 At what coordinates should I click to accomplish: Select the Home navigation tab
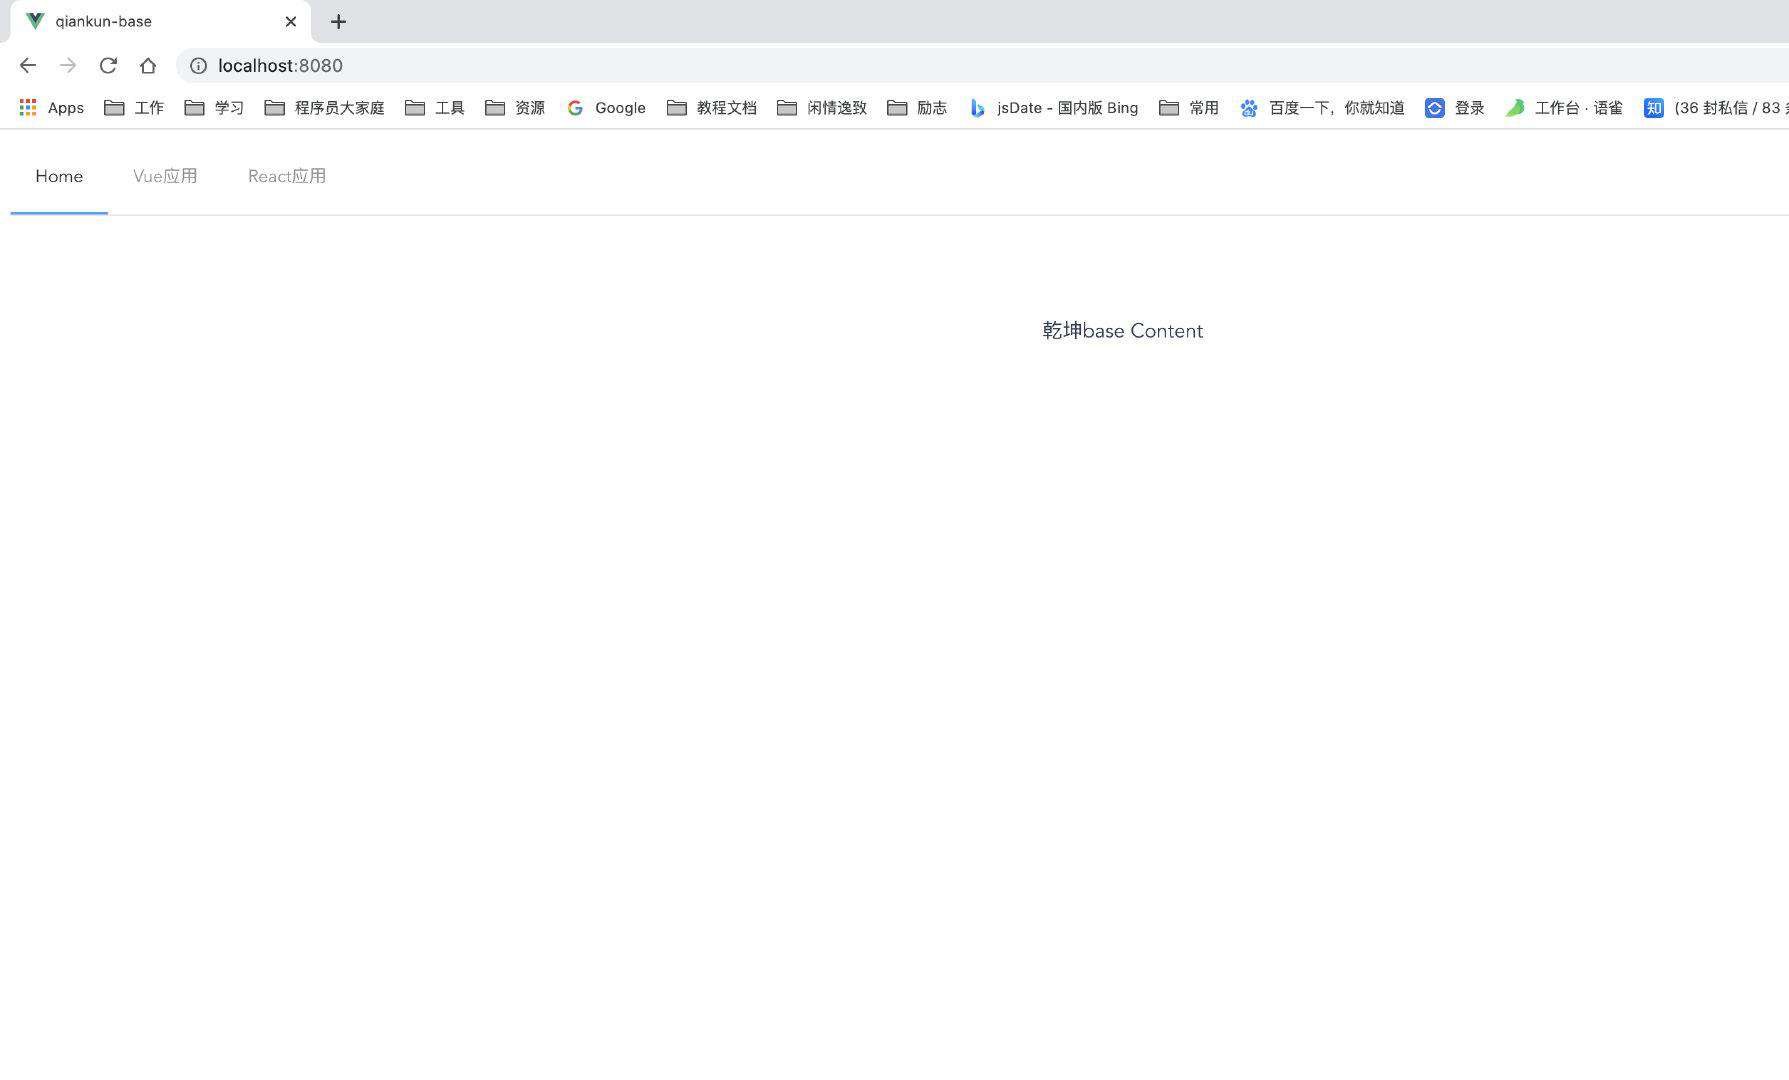click(59, 176)
